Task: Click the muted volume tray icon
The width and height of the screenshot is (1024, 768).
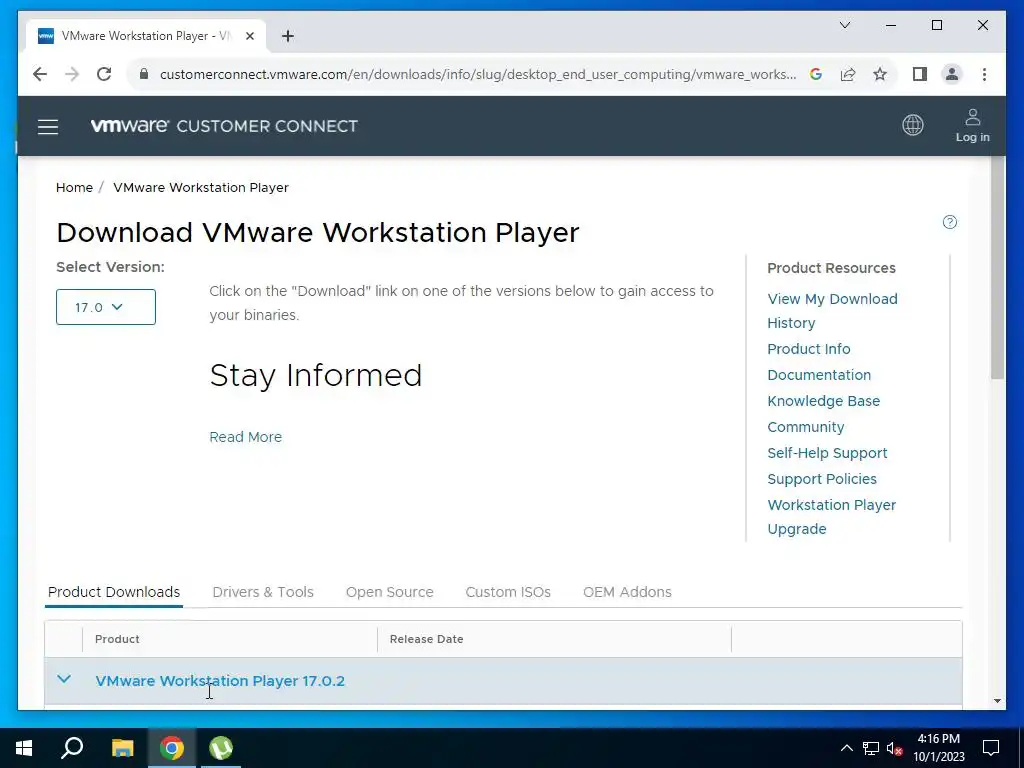Action: (x=894, y=748)
